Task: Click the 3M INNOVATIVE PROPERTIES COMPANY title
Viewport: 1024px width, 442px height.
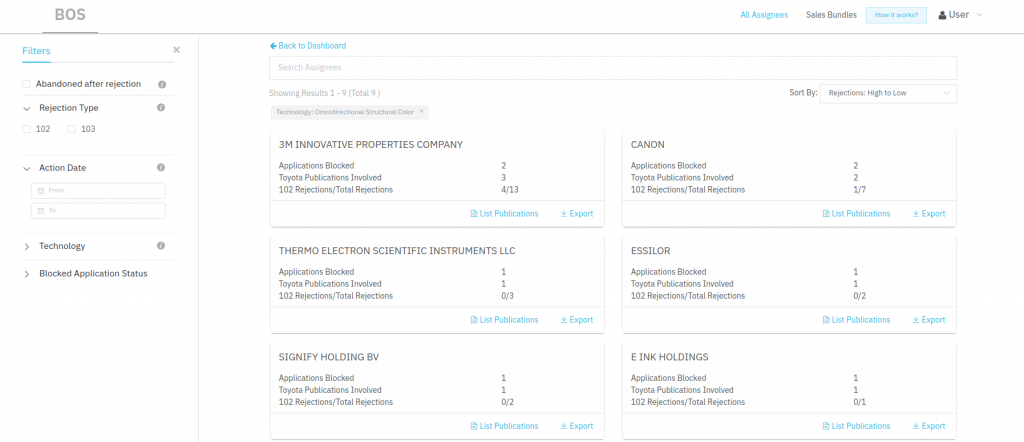Action: pyautogui.click(x=370, y=144)
